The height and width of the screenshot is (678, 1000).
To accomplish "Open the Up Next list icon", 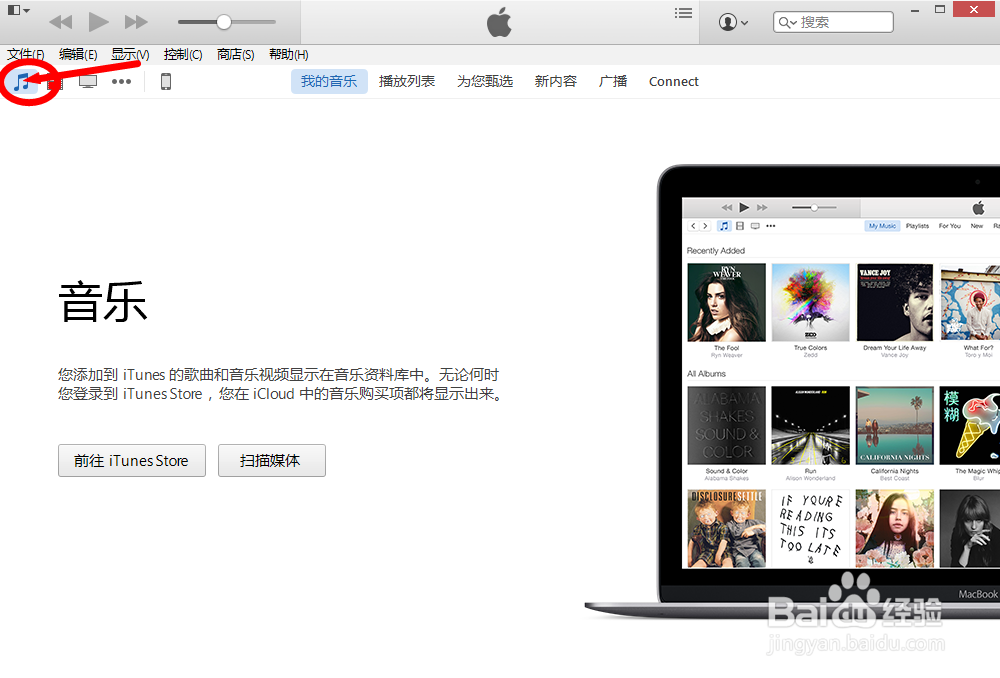I will pyautogui.click(x=683, y=13).
